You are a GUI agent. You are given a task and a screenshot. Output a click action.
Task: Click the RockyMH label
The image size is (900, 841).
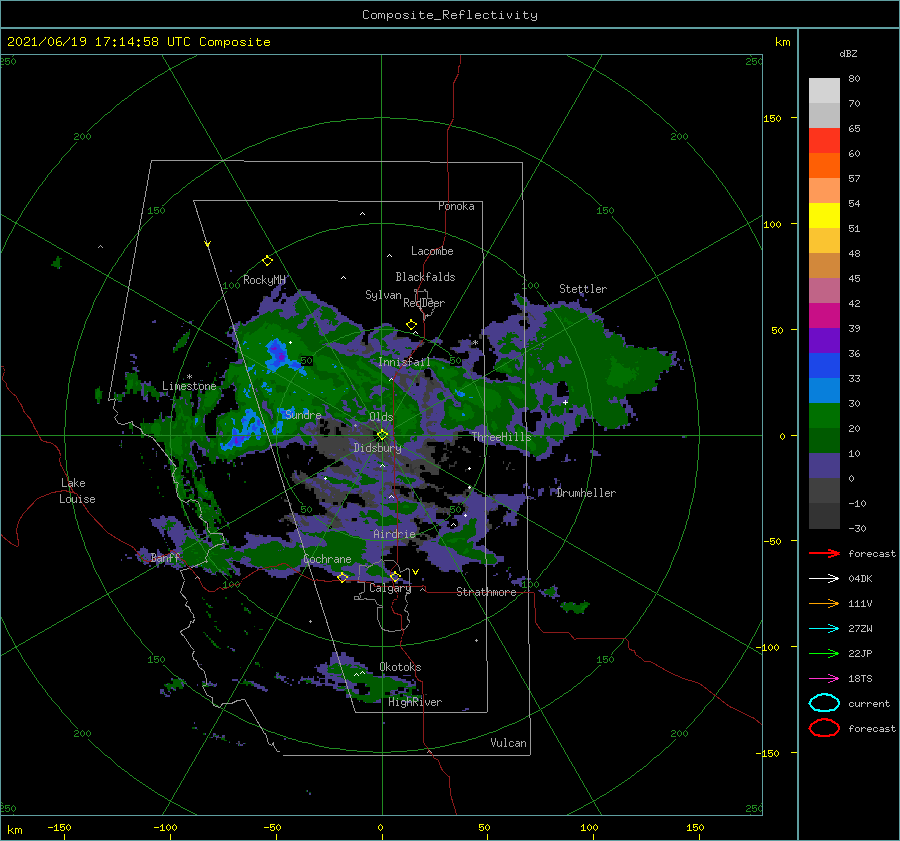pos(264,280)
